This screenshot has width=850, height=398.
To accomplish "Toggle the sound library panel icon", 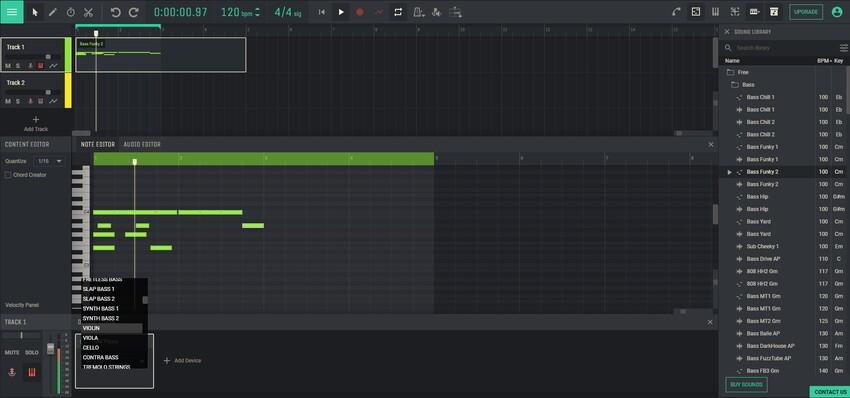I will 774,12.
